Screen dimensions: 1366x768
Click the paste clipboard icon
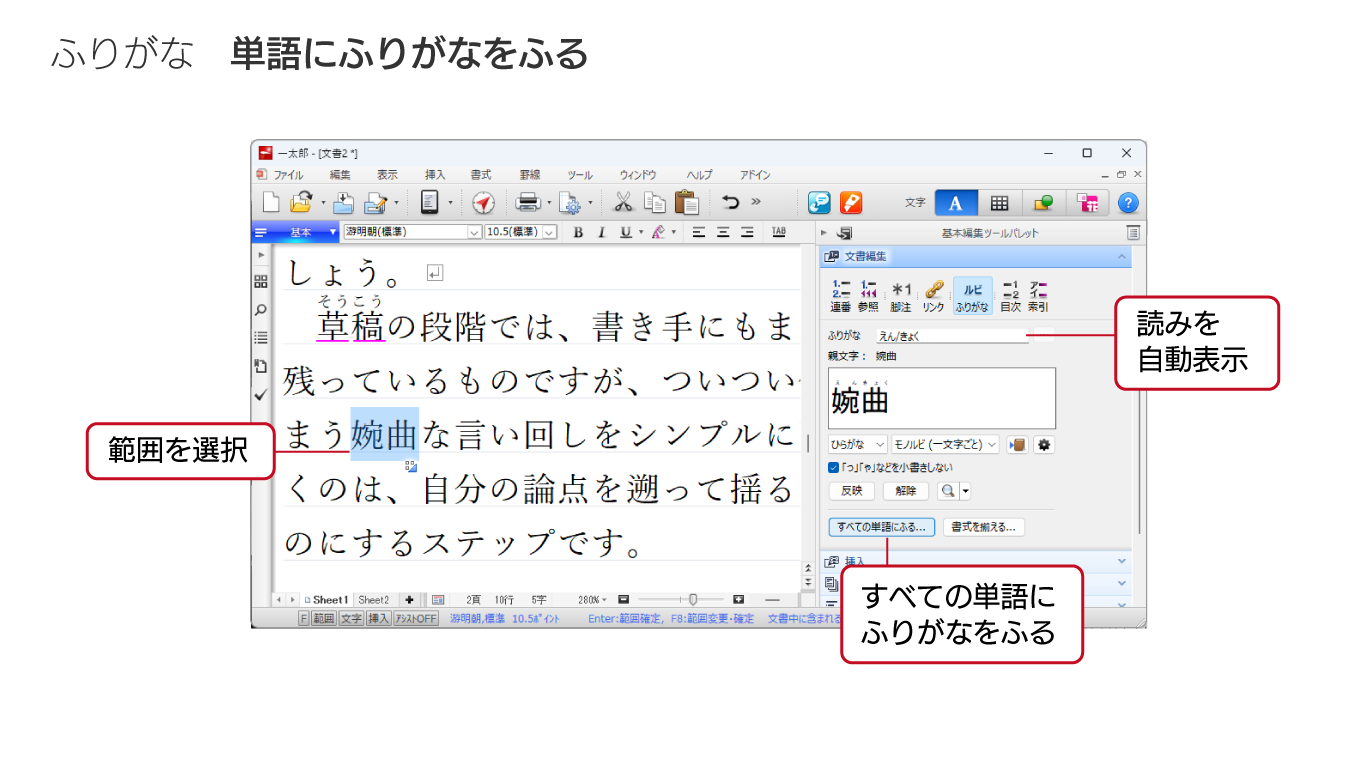(686, 203)
